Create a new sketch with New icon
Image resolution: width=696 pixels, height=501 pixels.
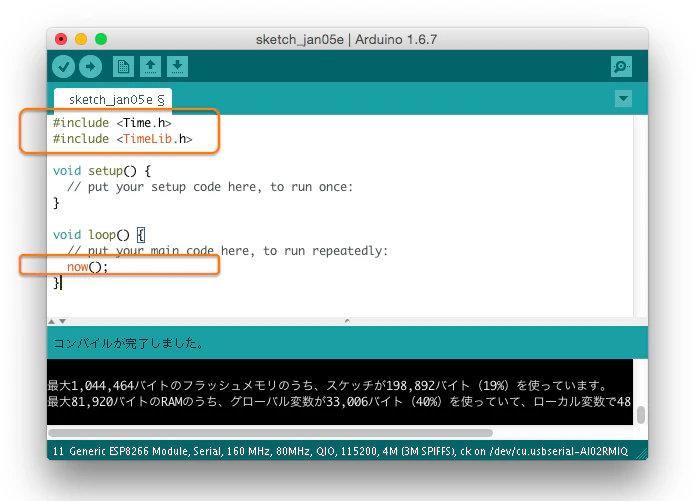tap(123, 67)
